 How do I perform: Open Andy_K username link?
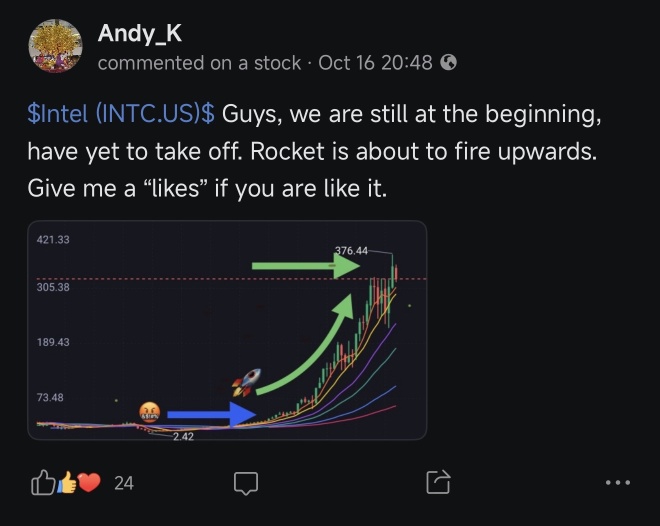click(140, 33)
